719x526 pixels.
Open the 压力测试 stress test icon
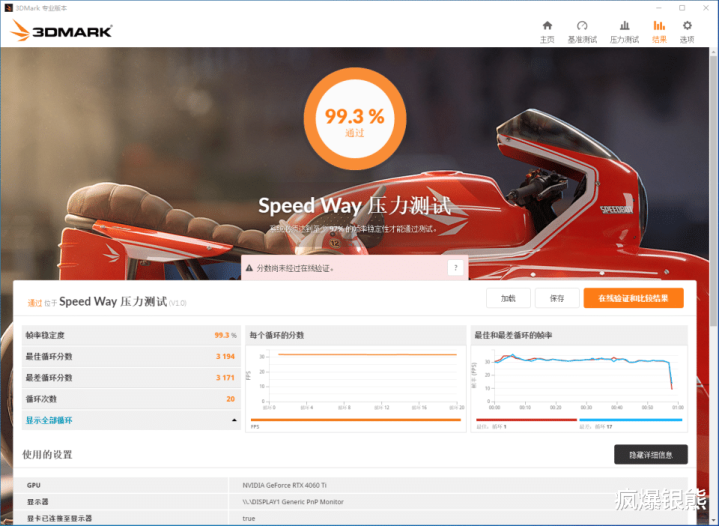click(x=624, y=32)
